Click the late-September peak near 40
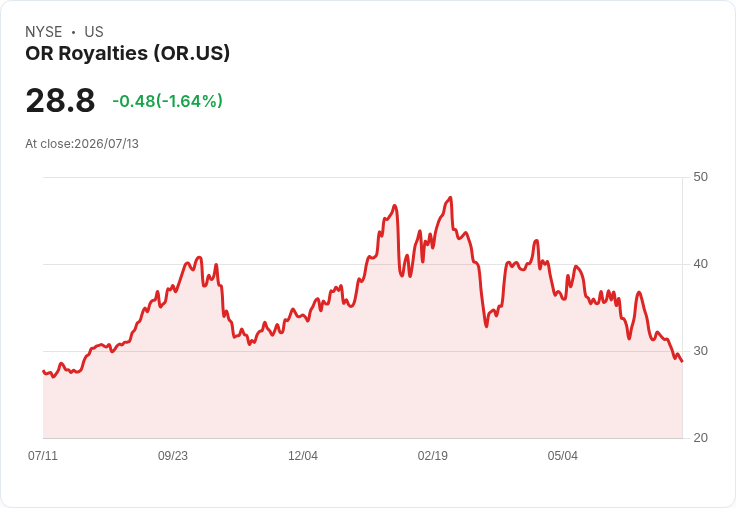Image resolution: width=736 pixels, height=508 pixels. [199, 257]
